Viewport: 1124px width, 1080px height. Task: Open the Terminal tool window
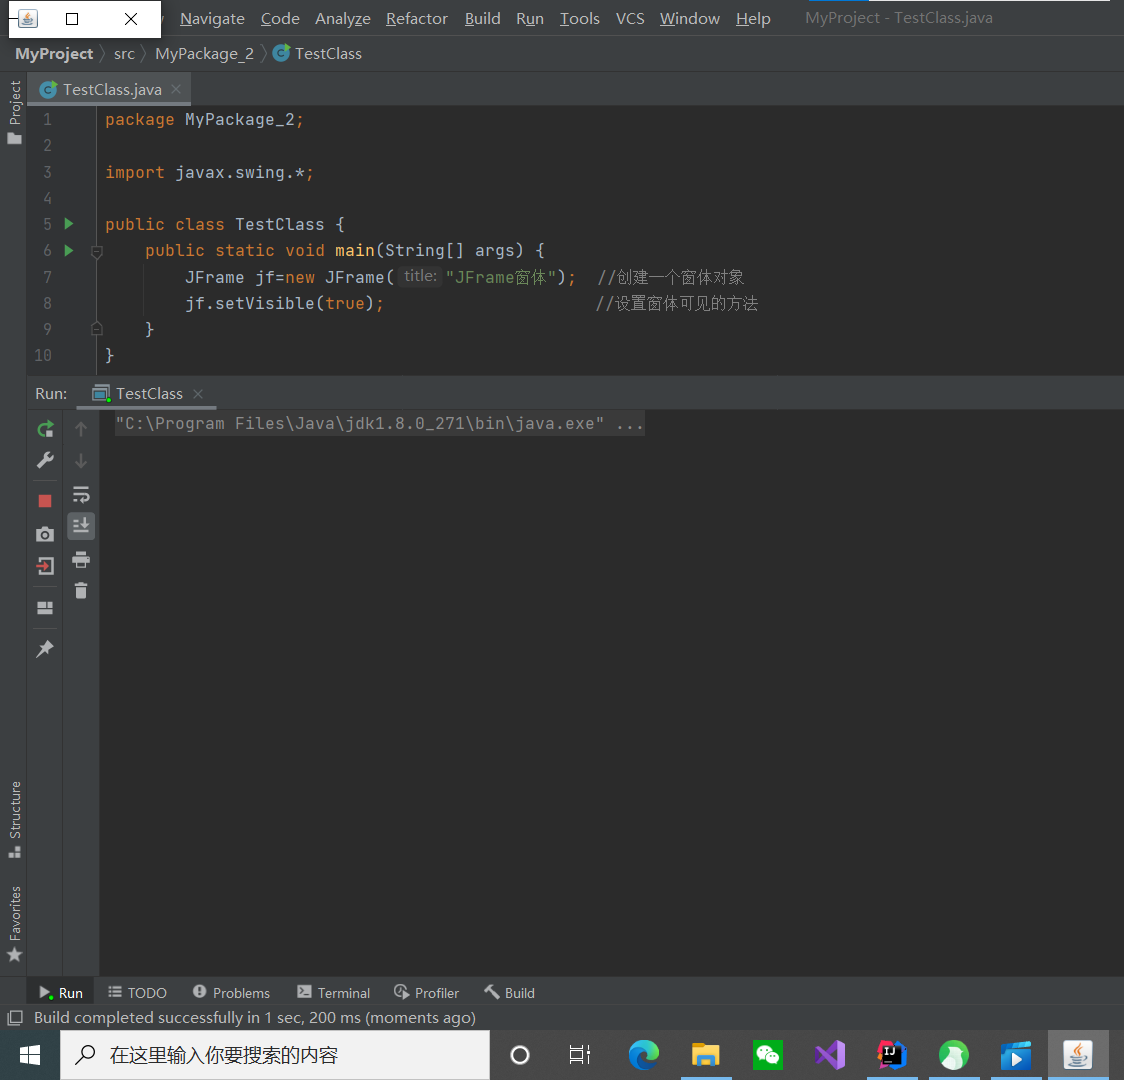(x=334, y=993)
